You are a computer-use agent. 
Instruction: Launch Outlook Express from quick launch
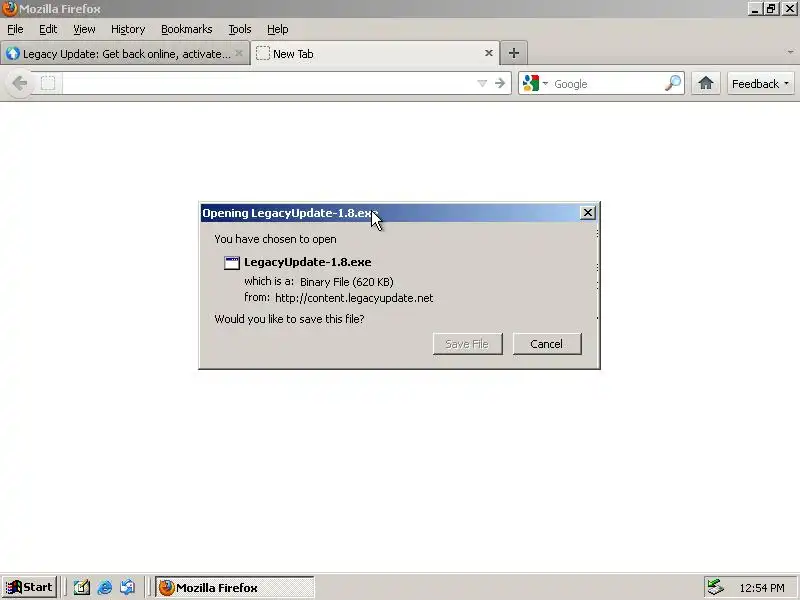pyautogui.click(x=128, y=587)
